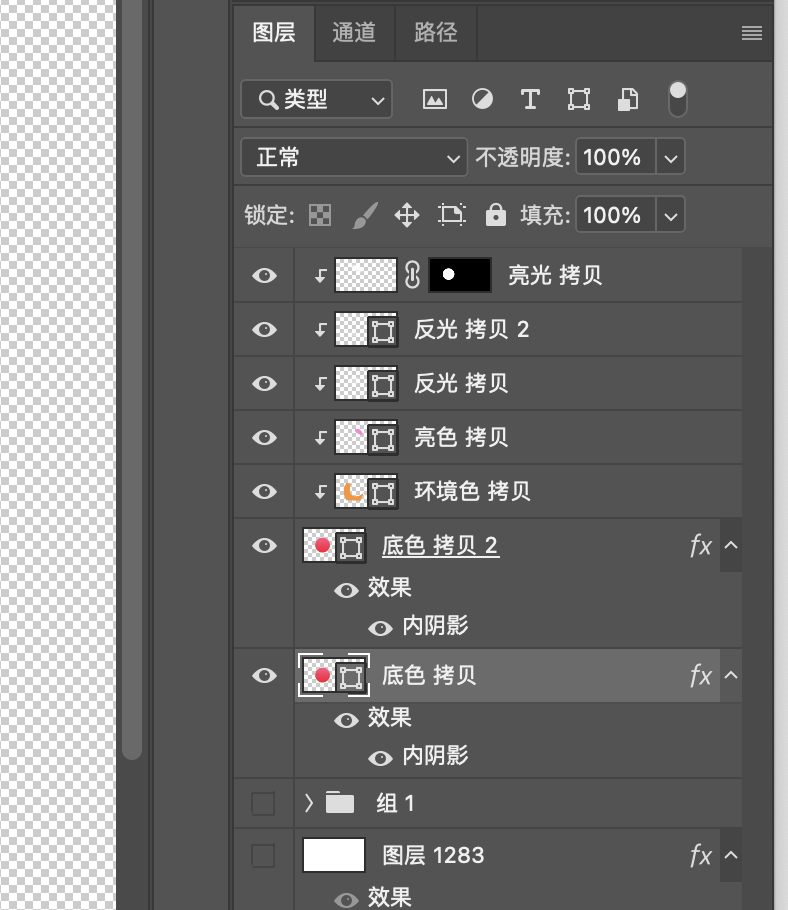Show the 图层 1283 layer
The height and width of the screenshot is (910, 788).
[263, 856]
